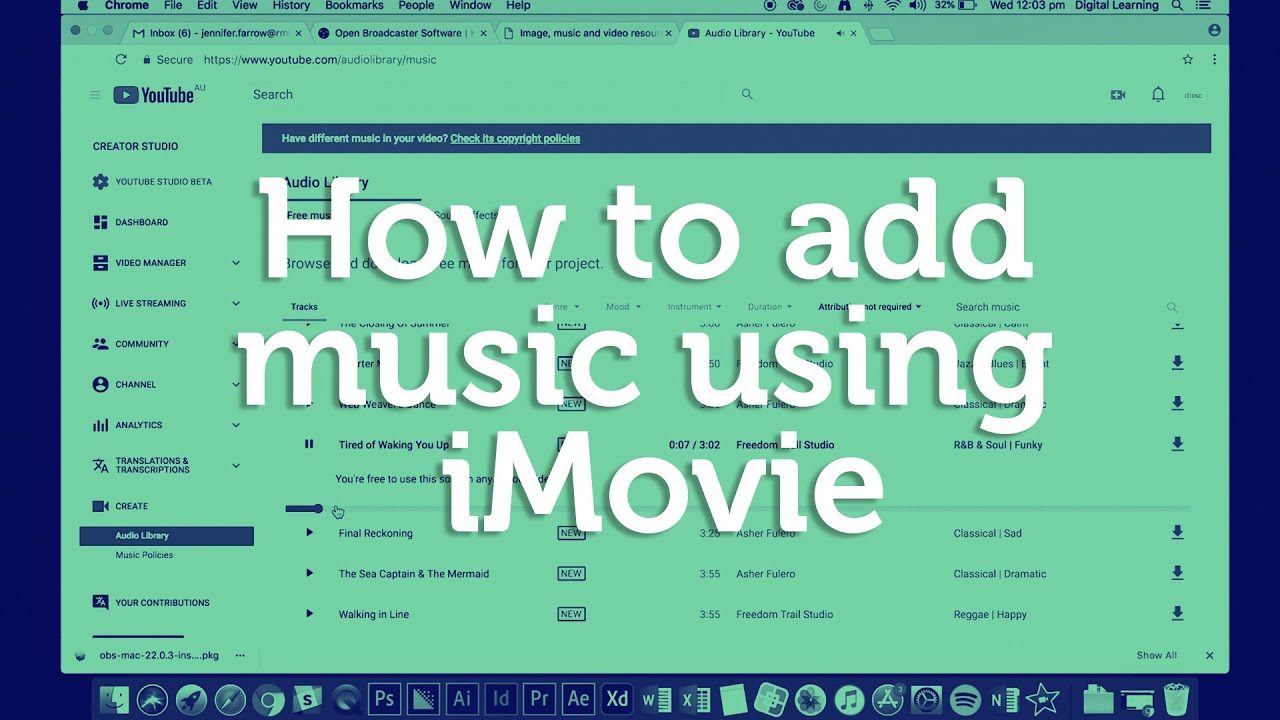
Task: Open the YouTube account avatar menu
Action: (x=1193, y=95)
